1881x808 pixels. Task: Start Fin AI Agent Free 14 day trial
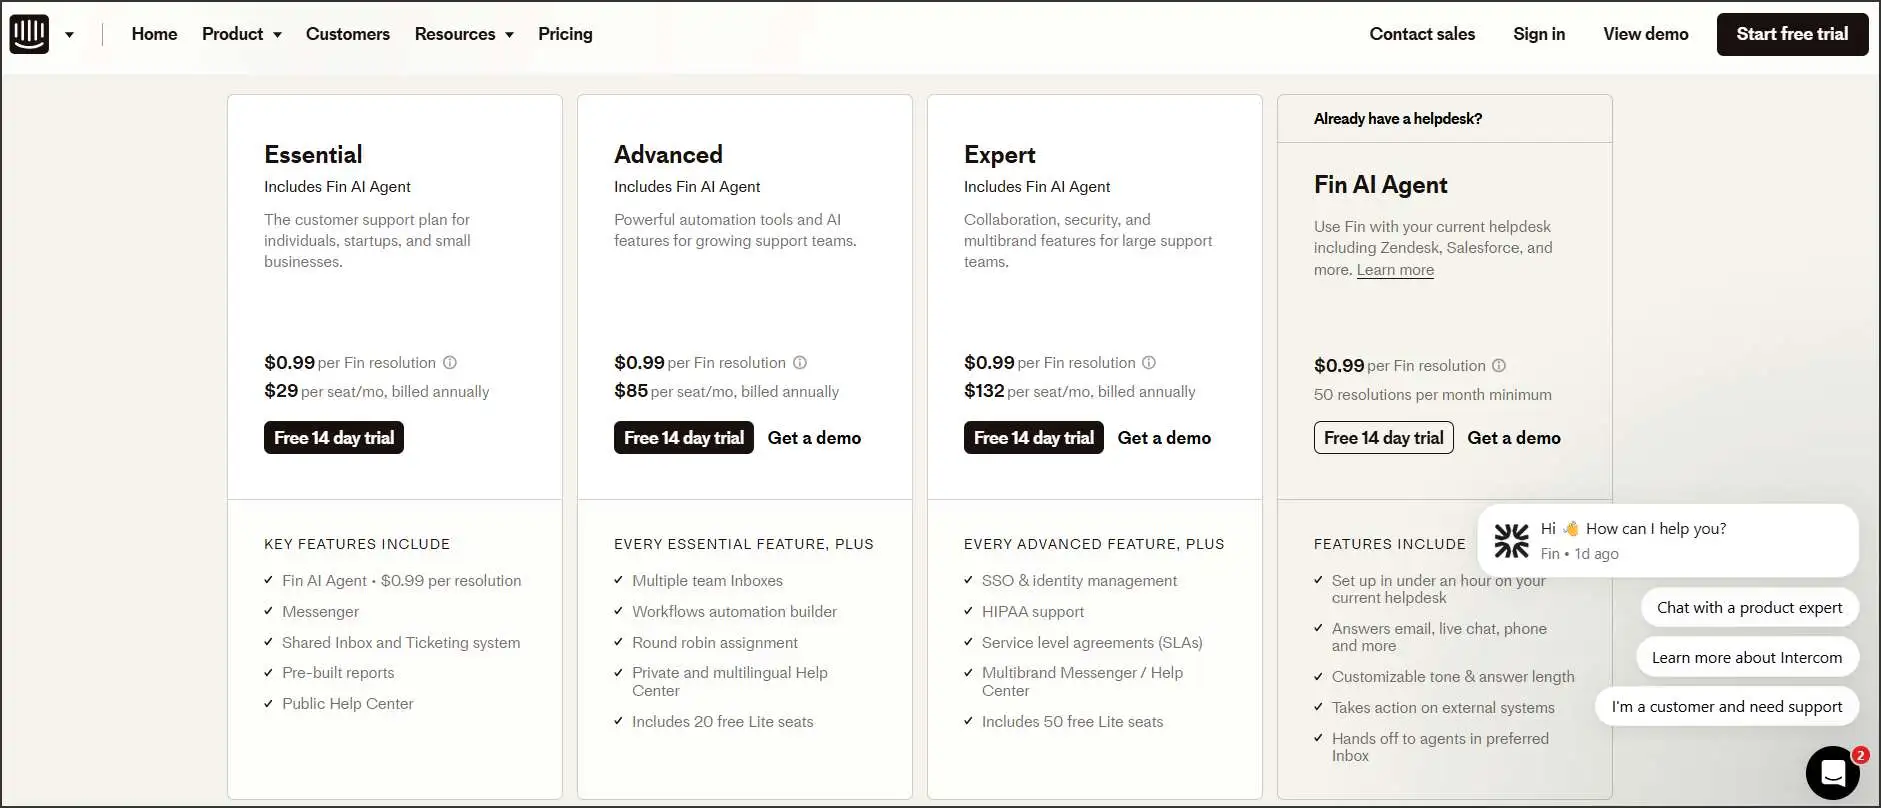(x=1384, y=438)
